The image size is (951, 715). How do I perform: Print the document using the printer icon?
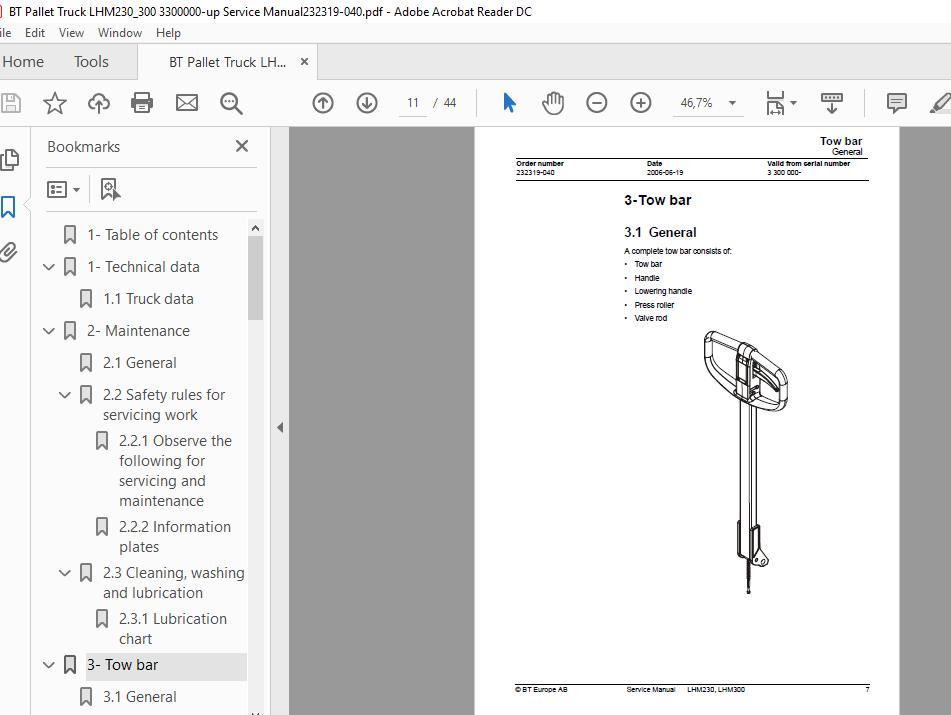[142, 103]
